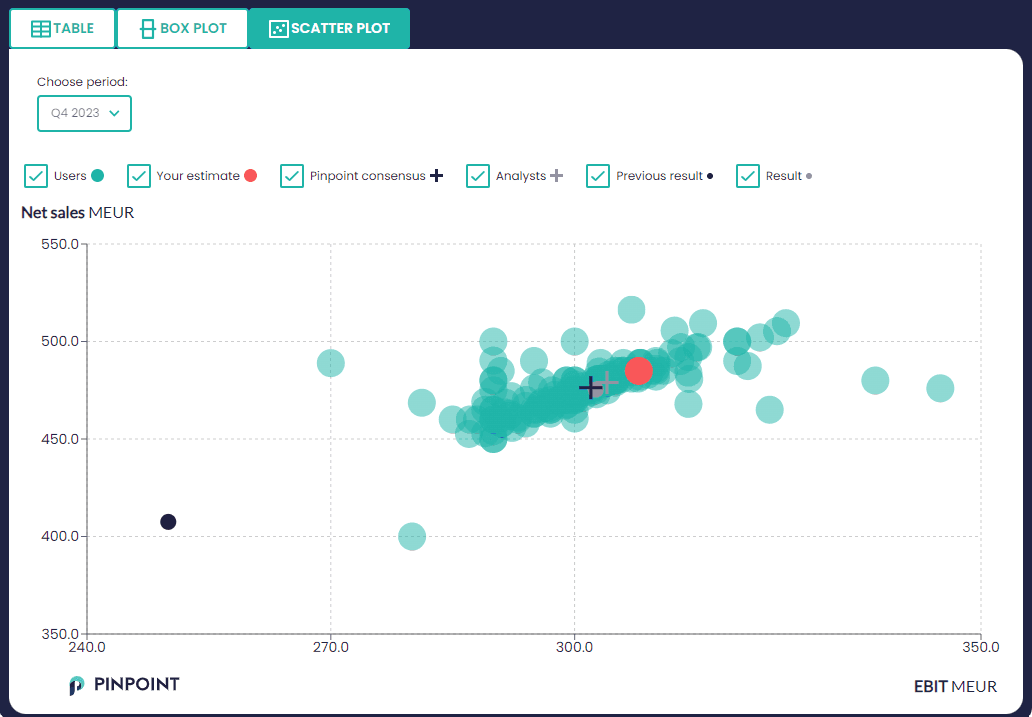1032x717 pixels.
Task: Click the Pinpoint consensus plus legend icon
Action: pyautogui.click(x=436, y=176)
